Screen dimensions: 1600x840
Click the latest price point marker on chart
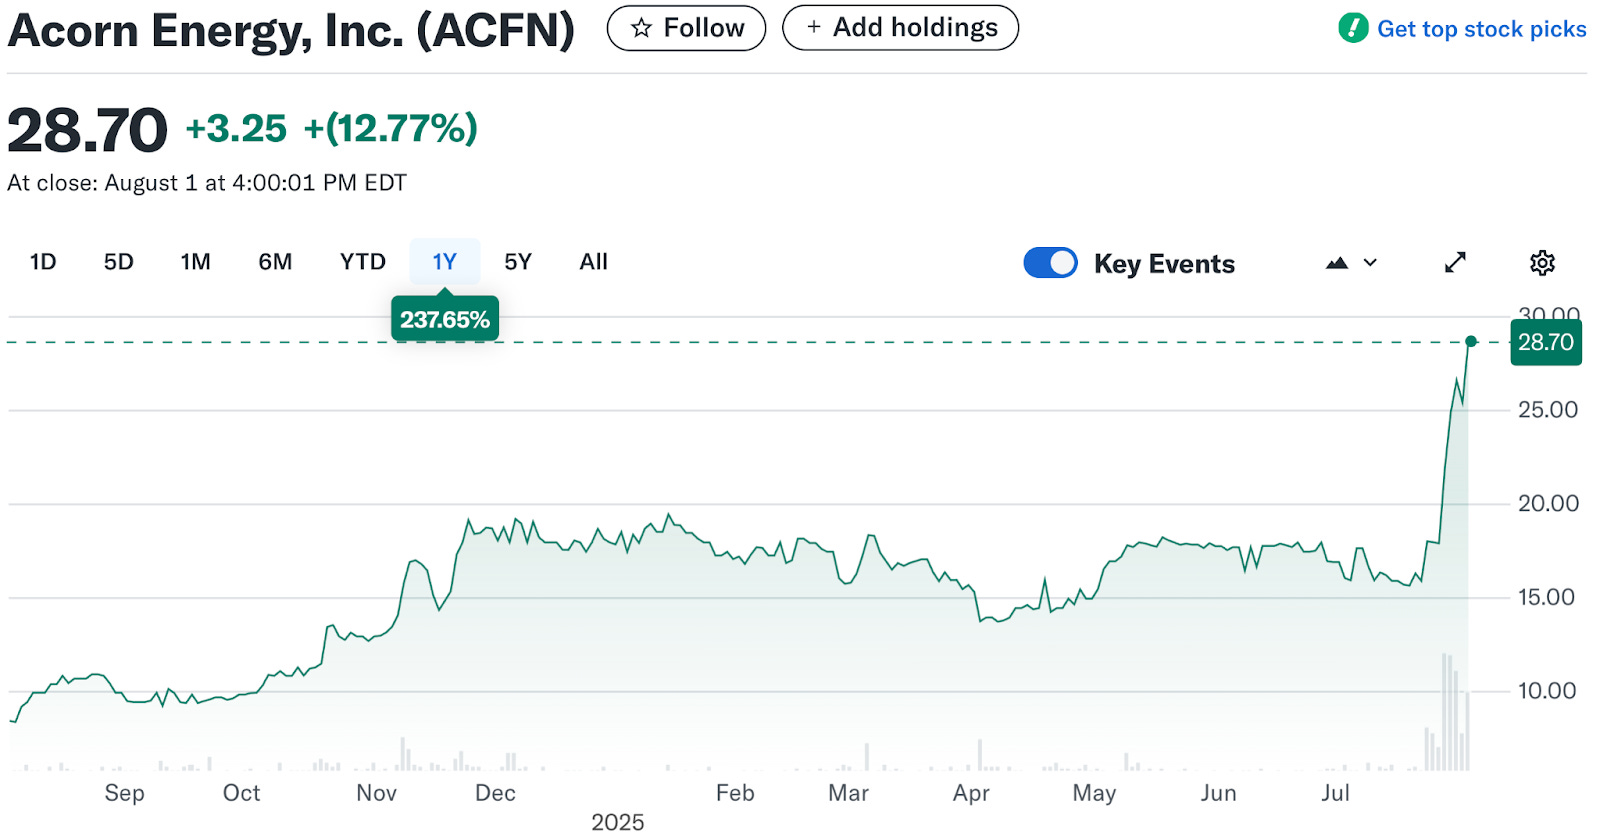[1471, 342]
